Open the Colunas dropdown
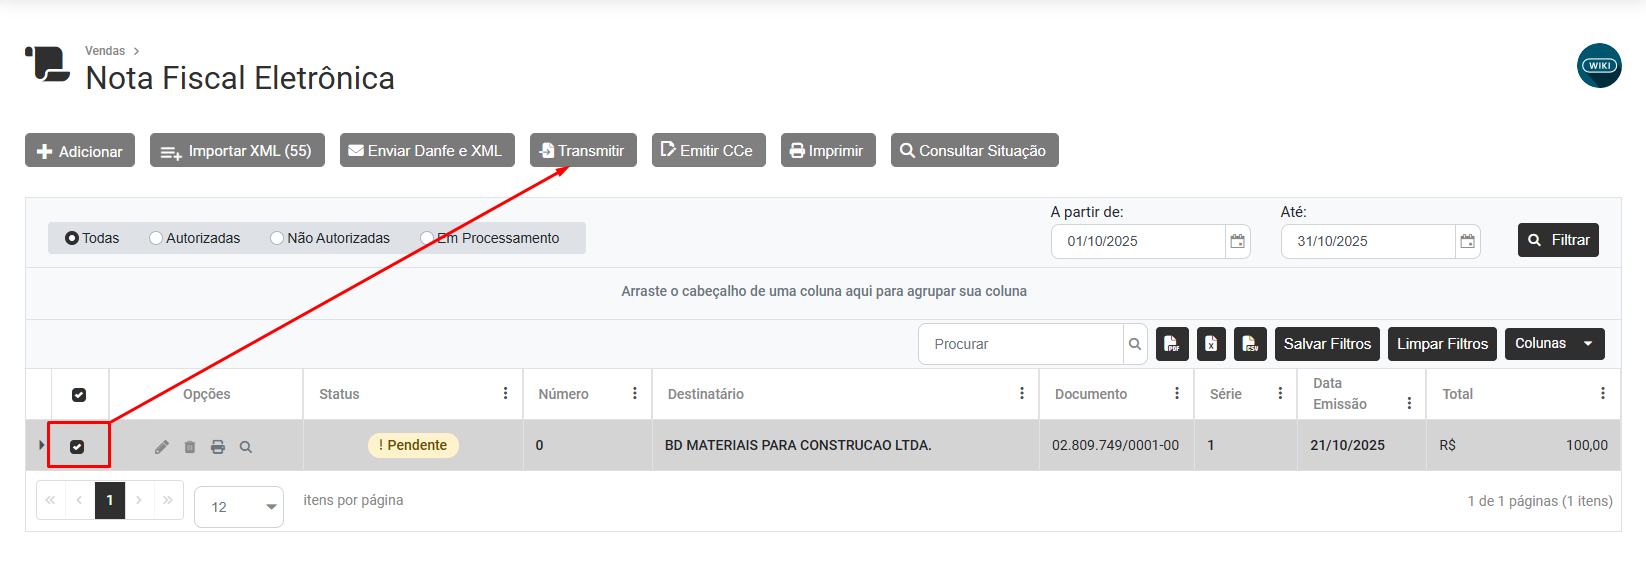 click(1554, 344)
